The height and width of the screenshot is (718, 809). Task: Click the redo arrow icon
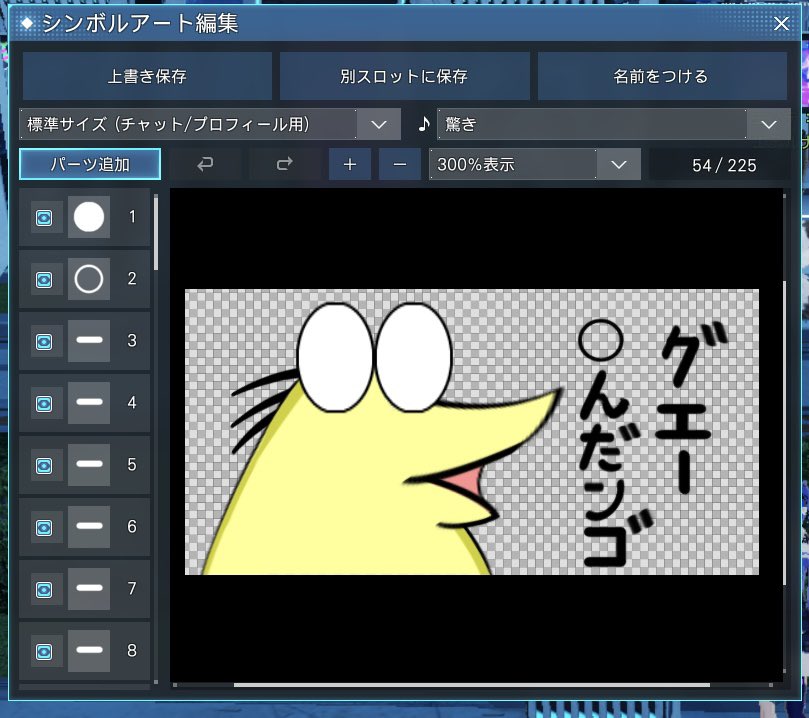(x=284, y=163)
